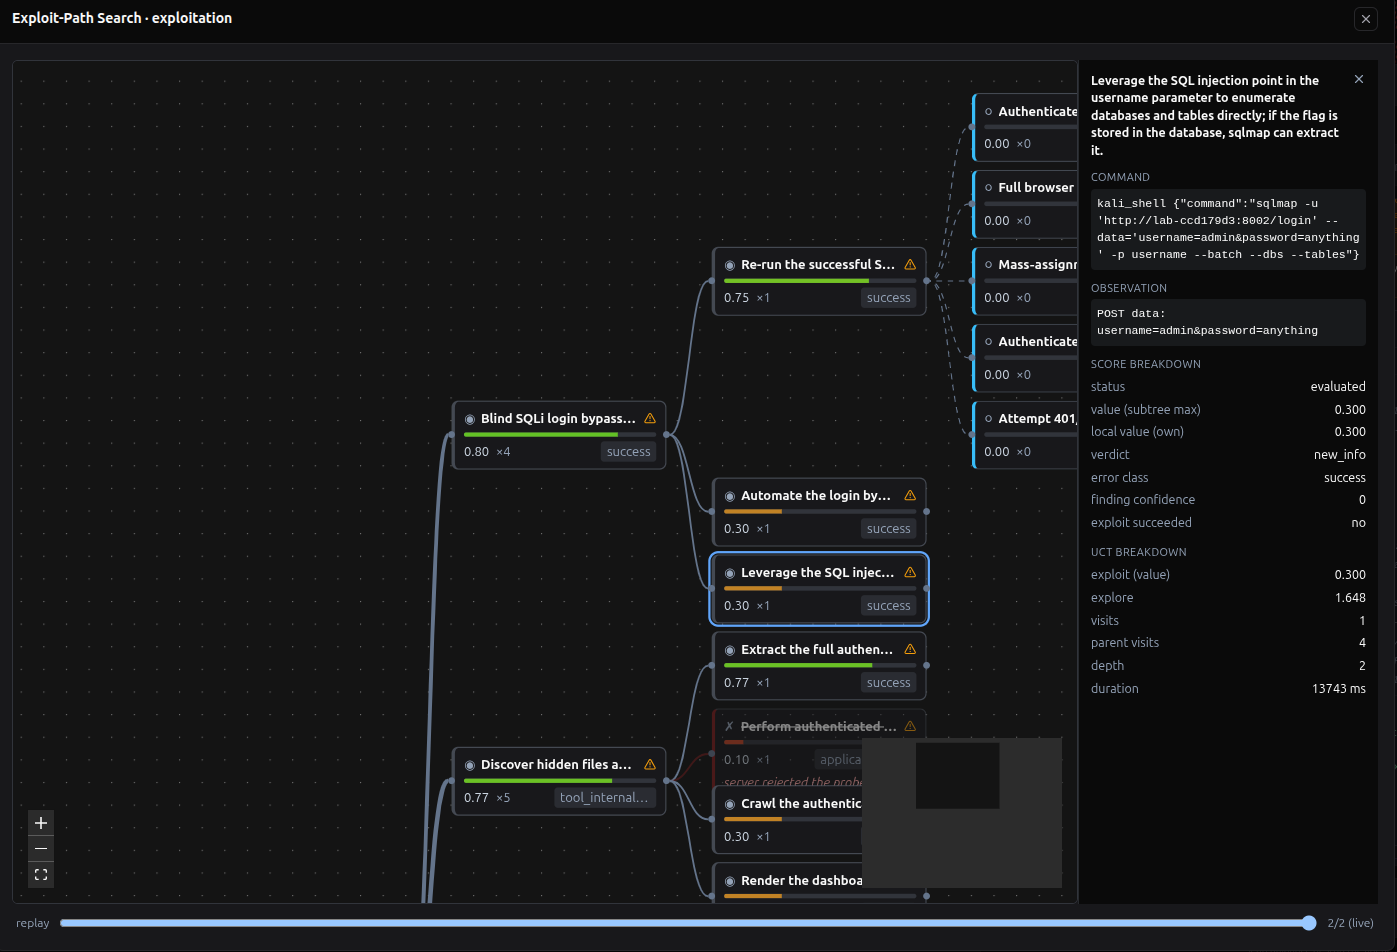
Task: Select the Render the dashboard node title
Action: coord(801,880)
